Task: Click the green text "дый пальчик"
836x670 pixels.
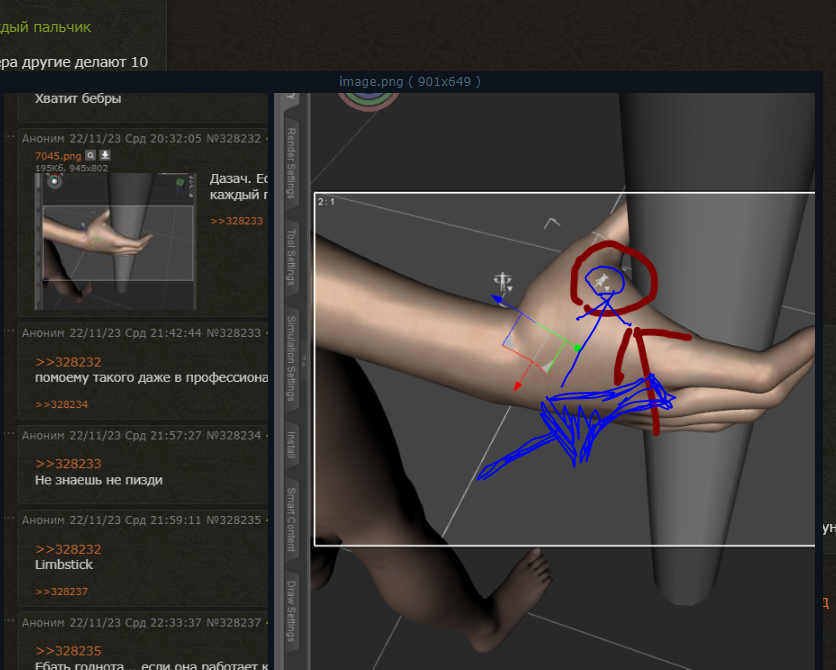Action: point(45,27)
